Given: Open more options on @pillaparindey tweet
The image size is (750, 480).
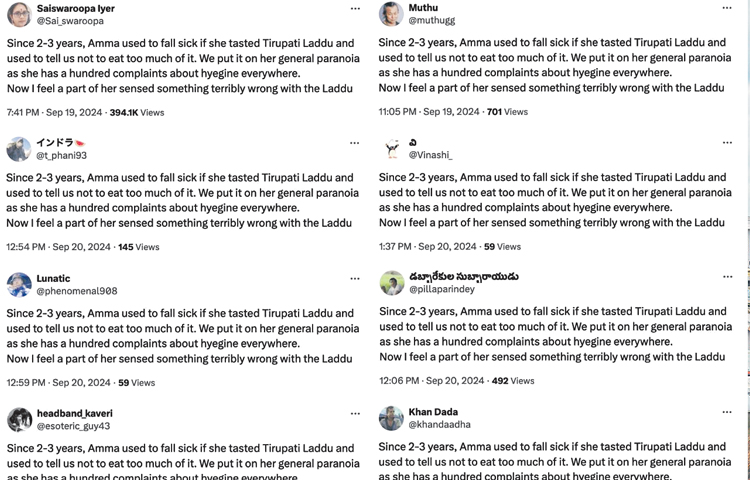Looking at the screenshot, I should pyautogui.click(x=728, y=277).
